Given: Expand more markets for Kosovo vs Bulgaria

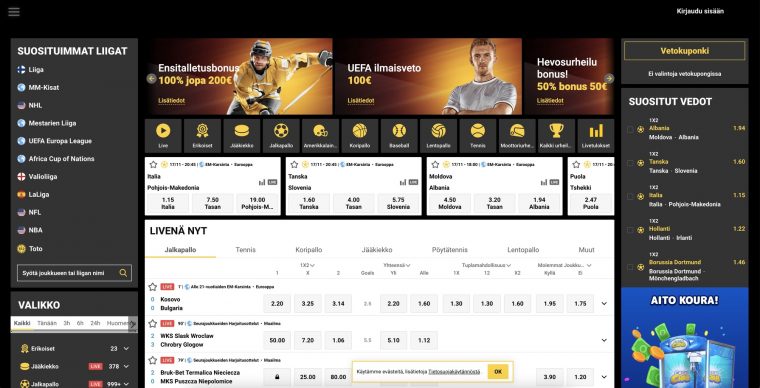Looking at the screenshot, I should point(604,304).
